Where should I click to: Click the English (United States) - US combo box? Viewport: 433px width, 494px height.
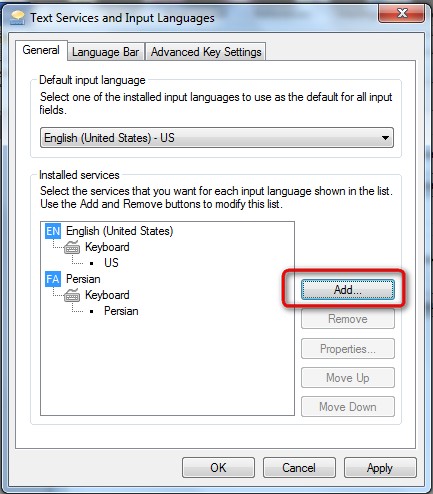click(217, 138)
